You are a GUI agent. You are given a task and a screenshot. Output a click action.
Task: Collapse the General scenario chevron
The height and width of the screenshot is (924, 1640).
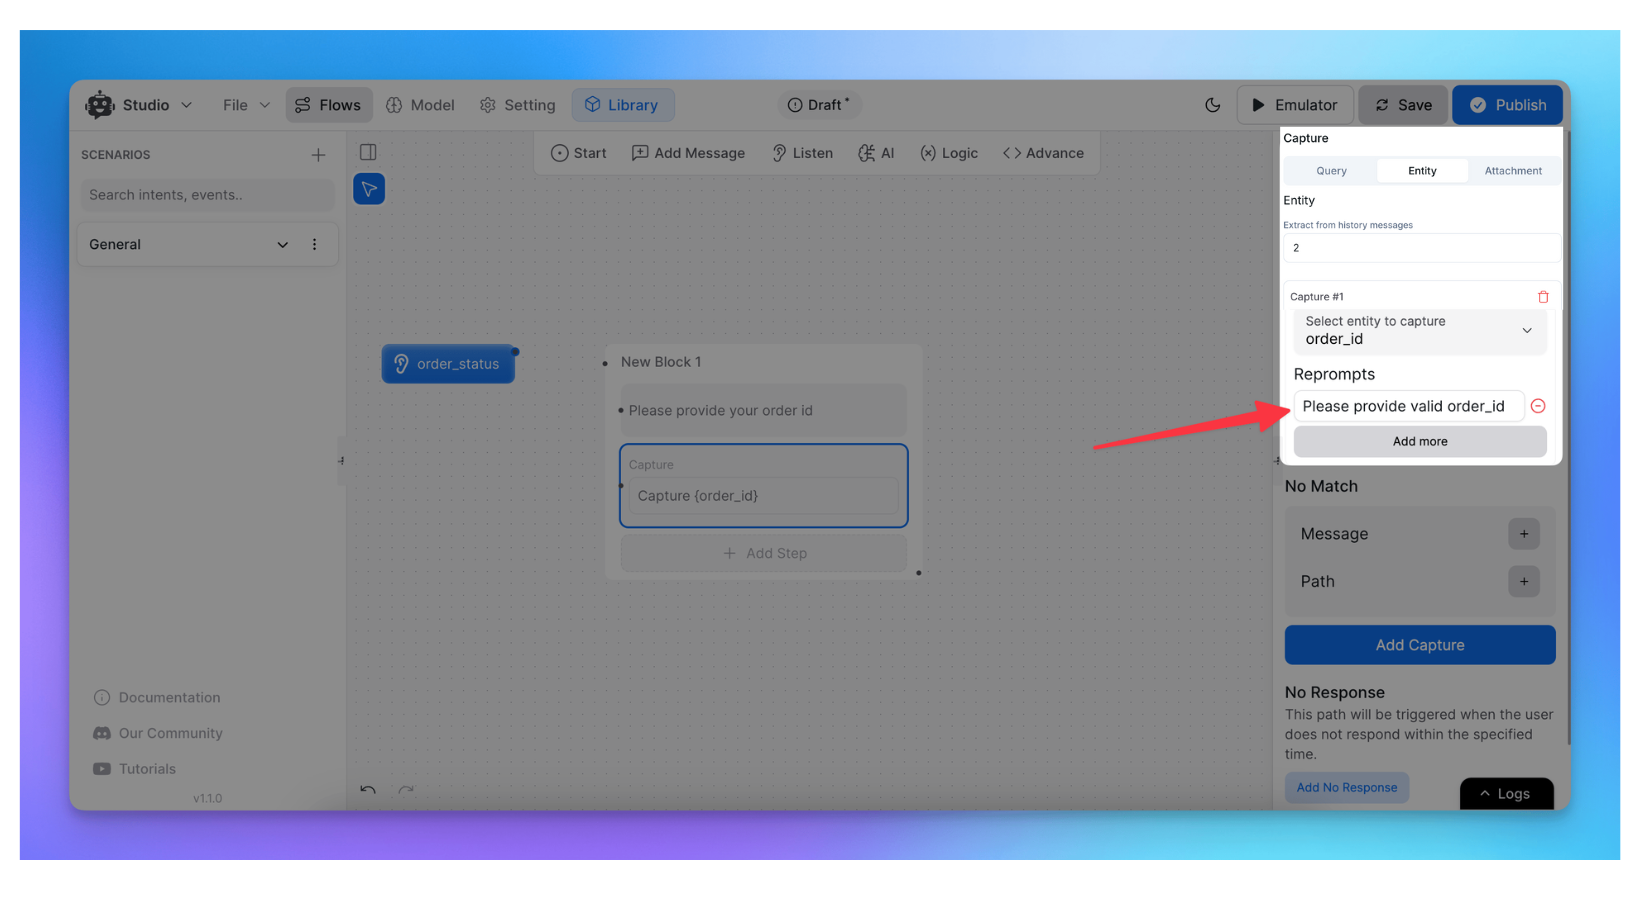(x=283, y=245)
